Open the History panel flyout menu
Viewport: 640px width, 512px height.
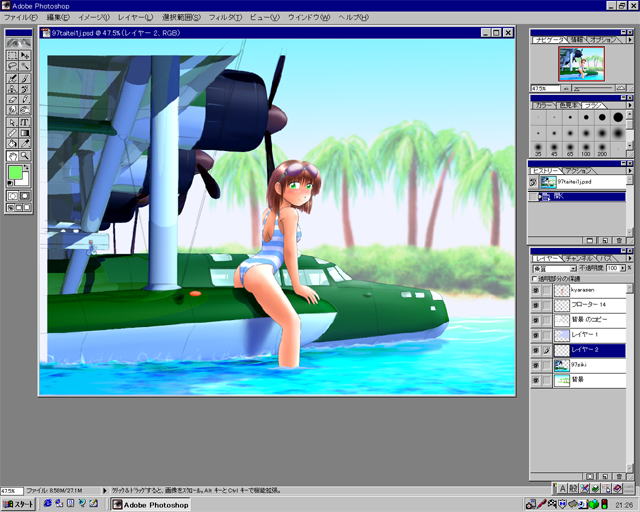click(630, 171)
